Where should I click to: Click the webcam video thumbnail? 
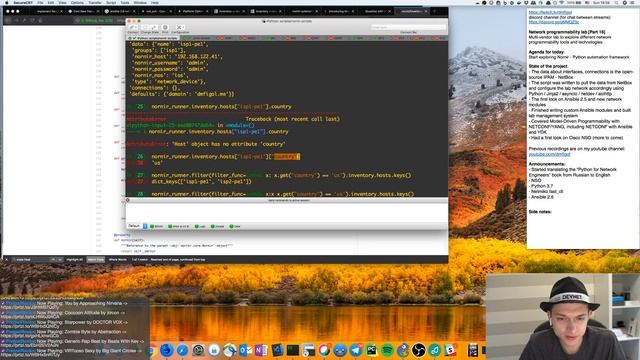click(x=563, y=316)
